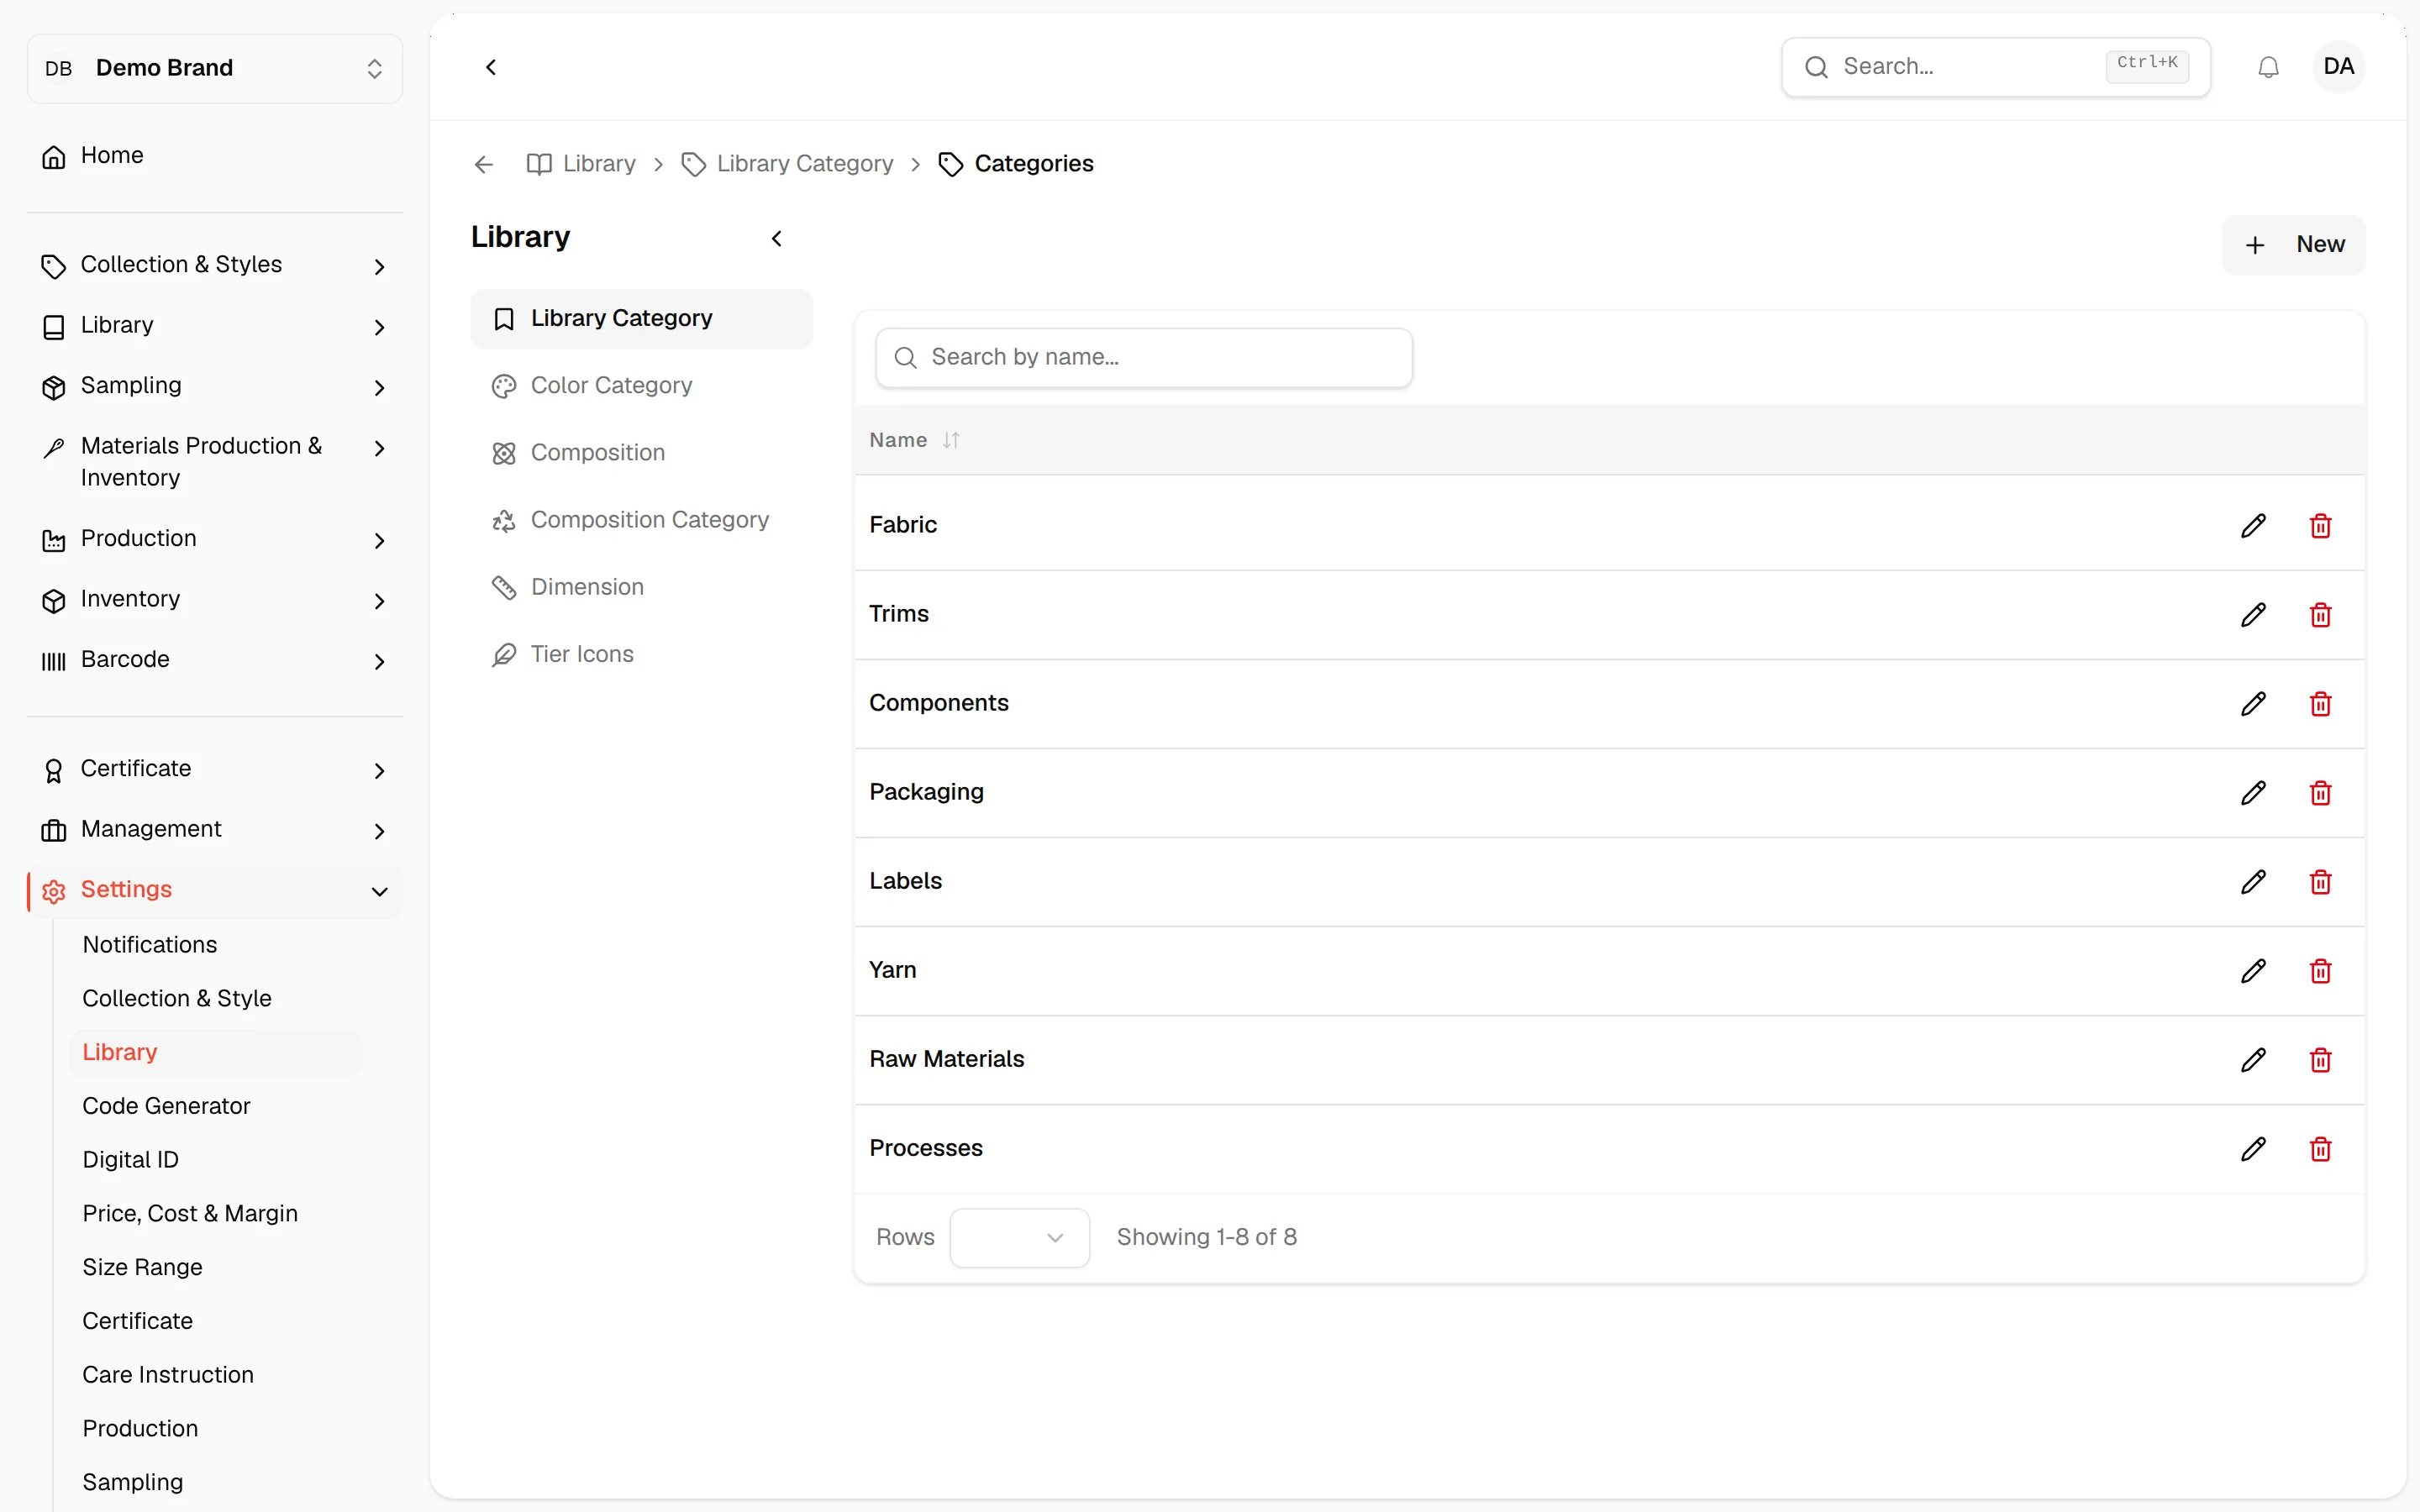Collapse the Library settings panel

[777, 238]
